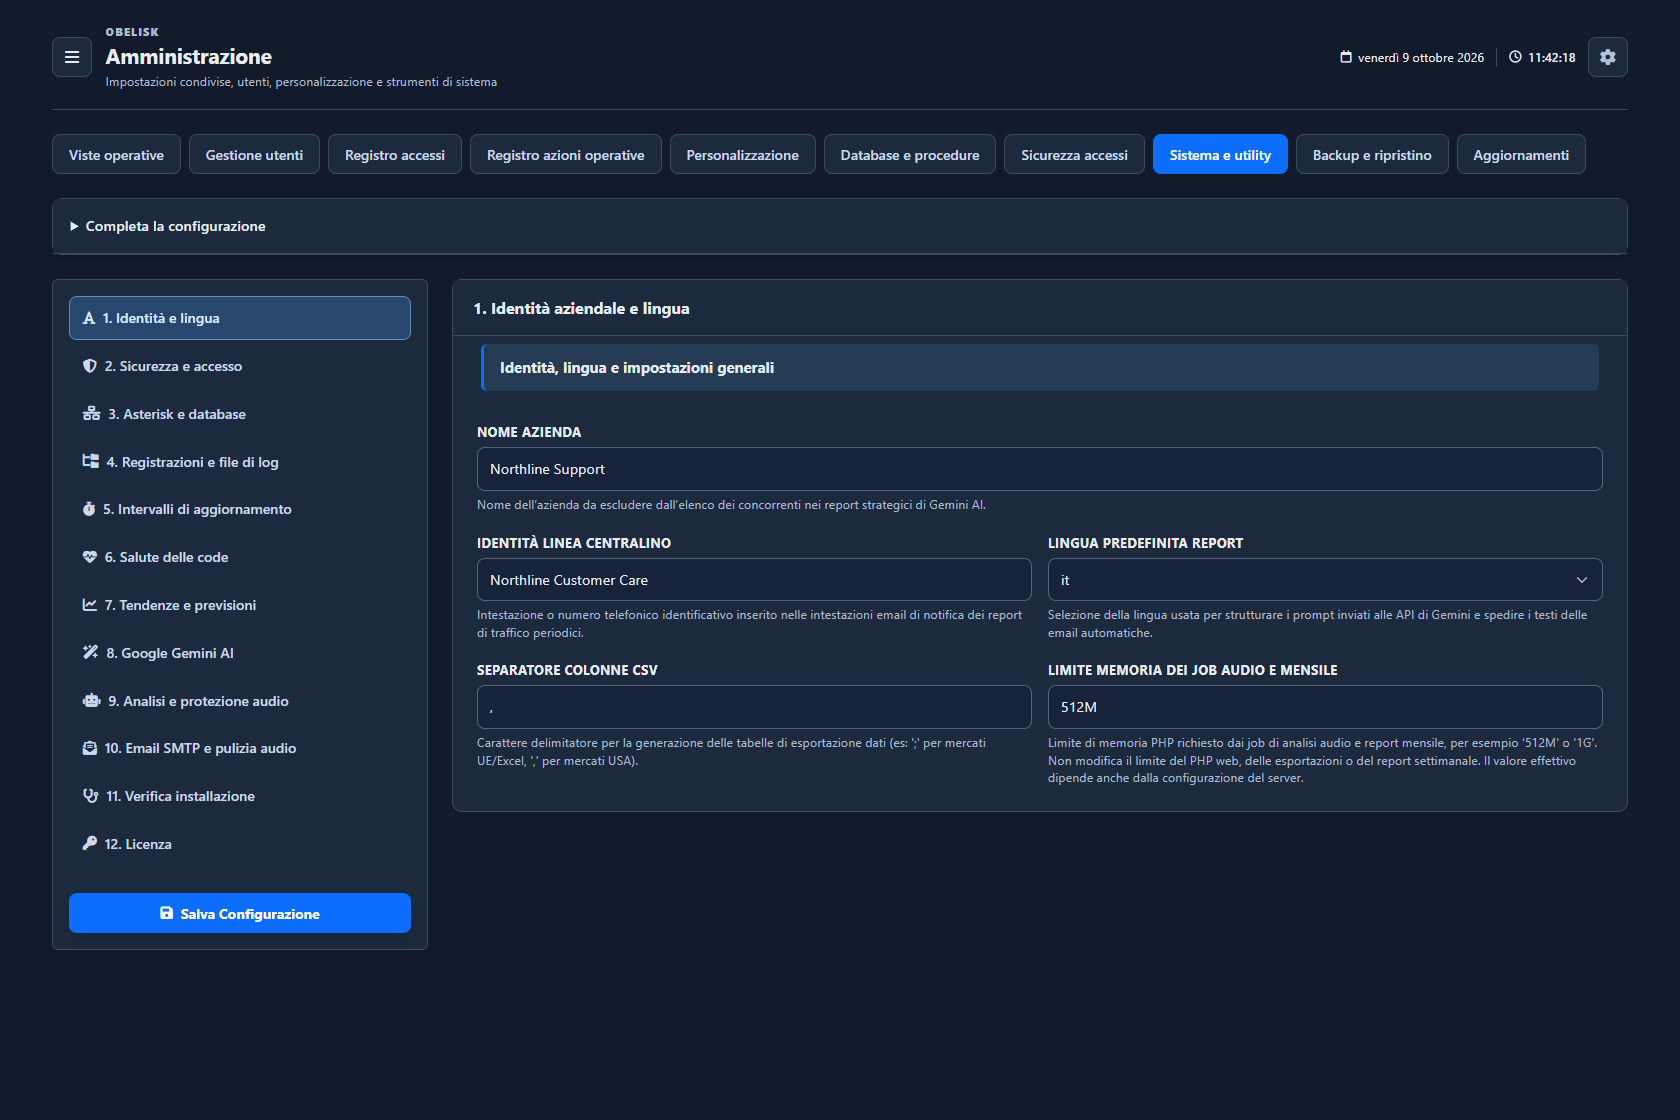
Task: Click the clock icon beside the time
Action: point(1516,57)
